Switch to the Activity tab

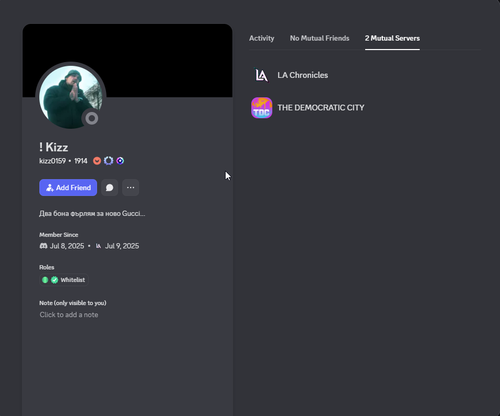[x=262, y=38]
